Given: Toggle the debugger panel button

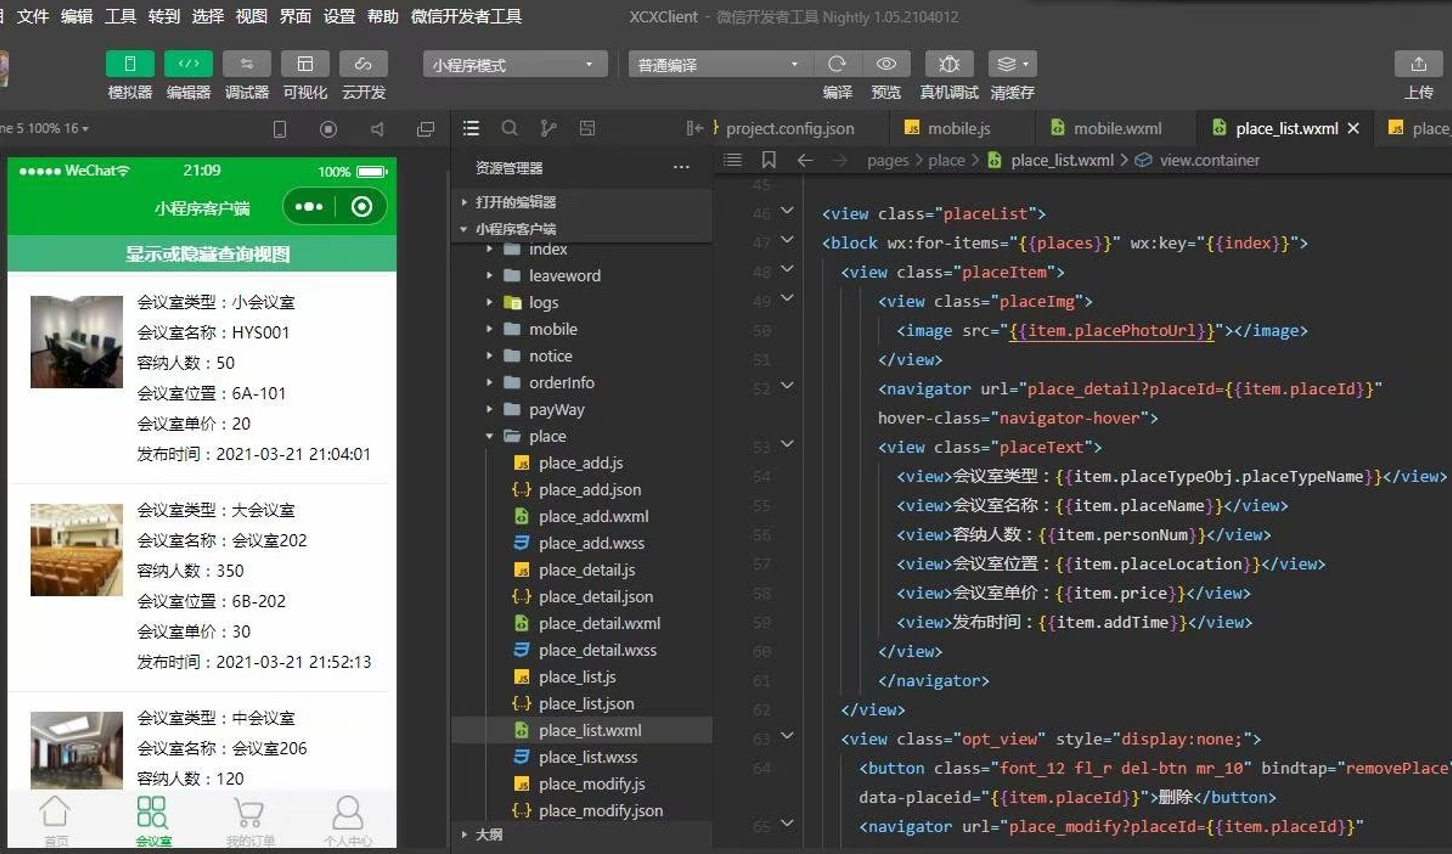Looking at the screenshot, I should pos(246,64).
